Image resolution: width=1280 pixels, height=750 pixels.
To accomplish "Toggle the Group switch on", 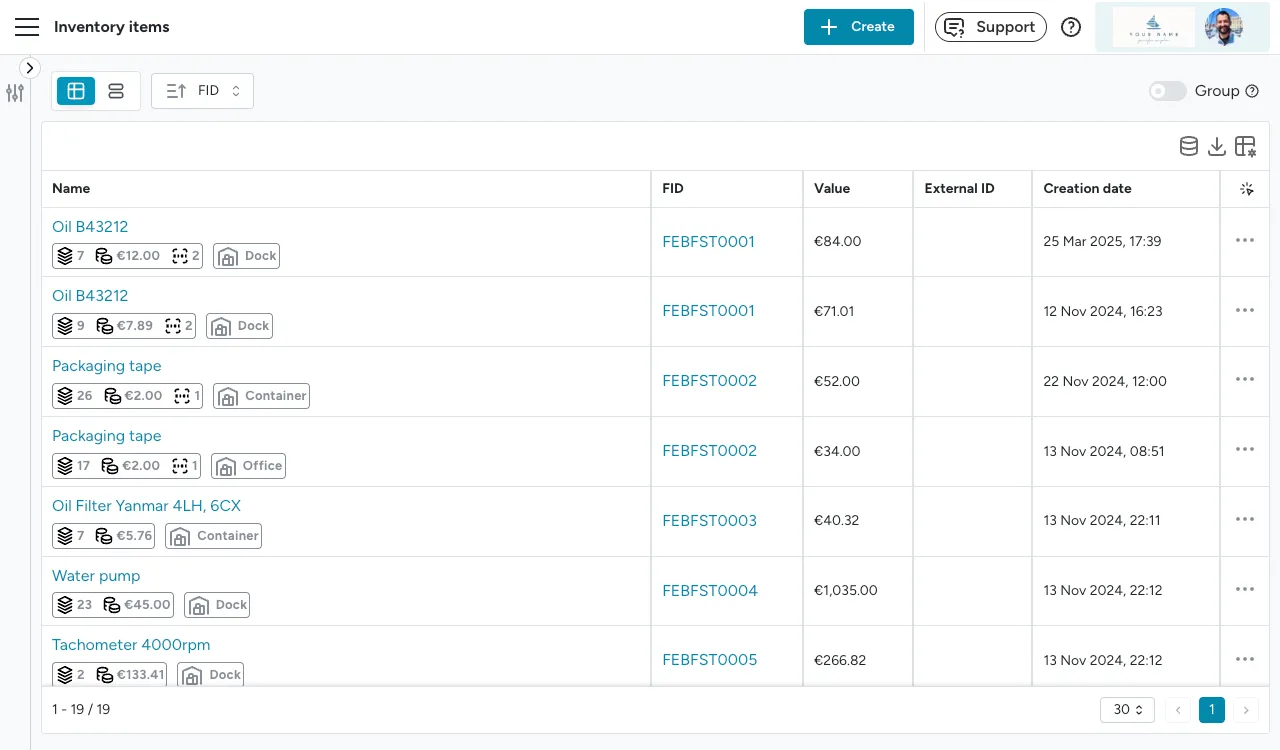I will coord(1167,91).
